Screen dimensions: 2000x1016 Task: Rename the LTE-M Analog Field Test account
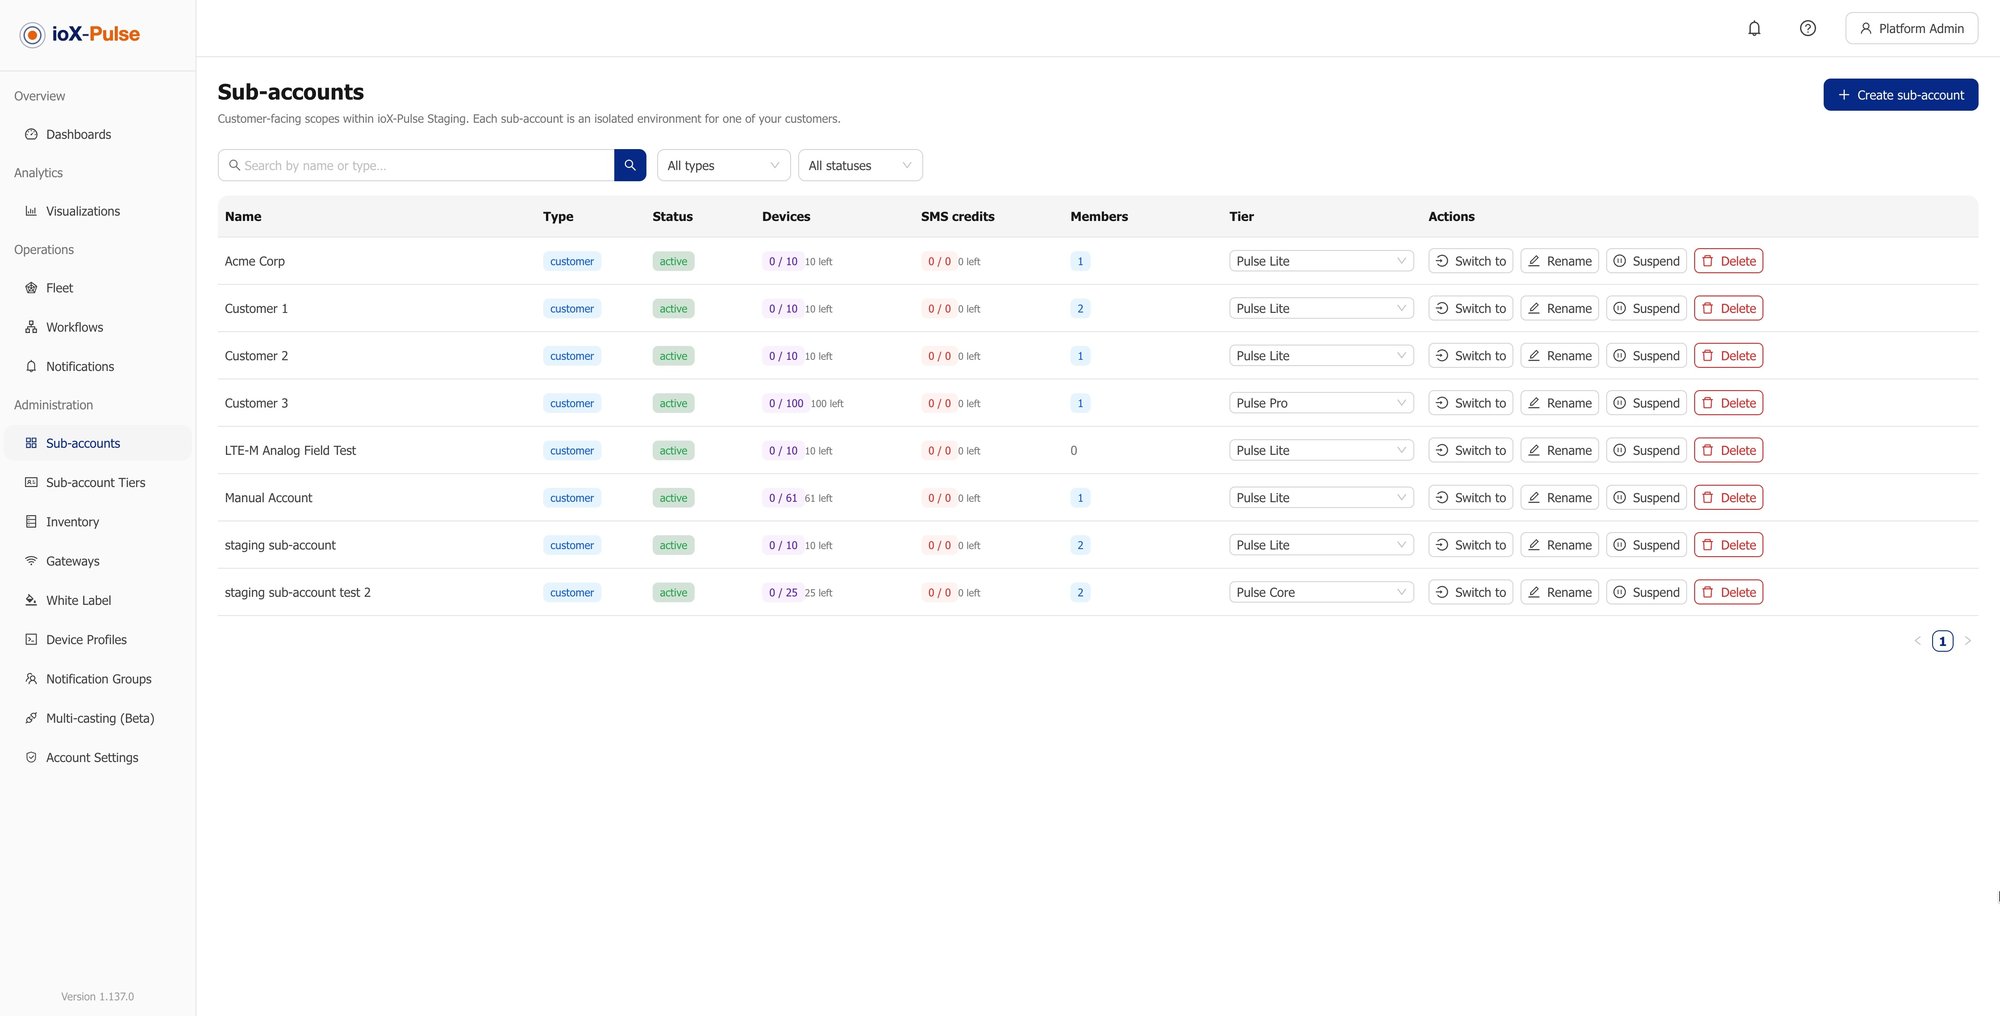click(1559, 450)
